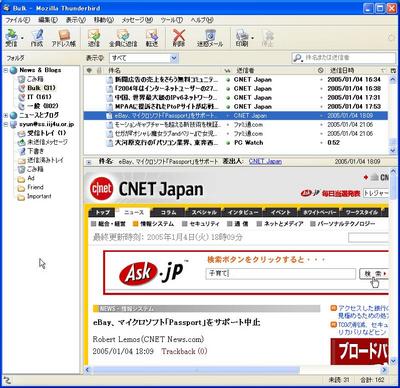Click the Forward (転送) toolbar icon
The width and height of the screenshot is (400, 388).
click(x=152, y=37)
